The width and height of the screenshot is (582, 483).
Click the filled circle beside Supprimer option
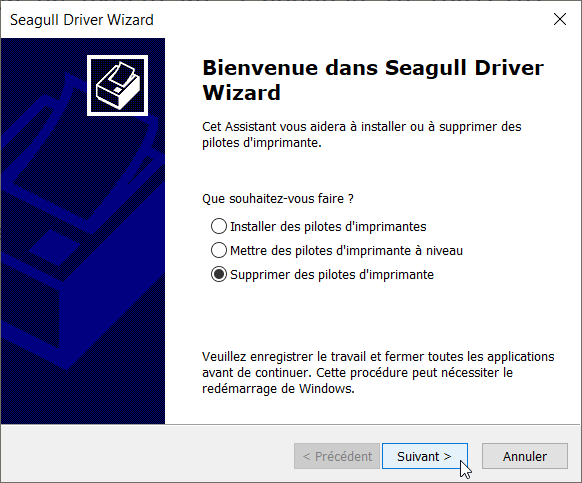[219, 275]
